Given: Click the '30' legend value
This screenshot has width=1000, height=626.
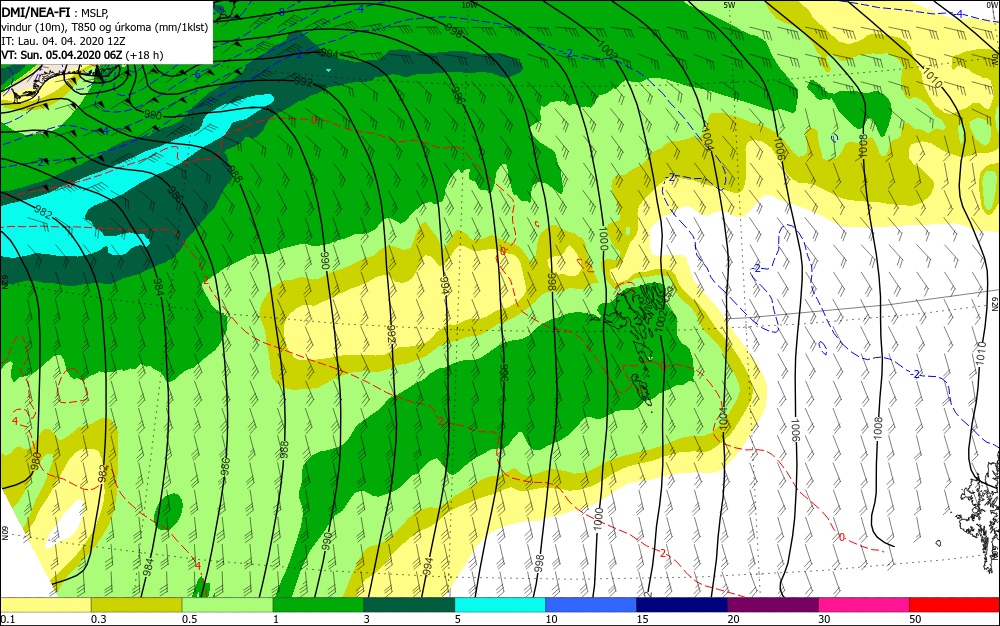Looking at the screenshot, I should (825, 619).
